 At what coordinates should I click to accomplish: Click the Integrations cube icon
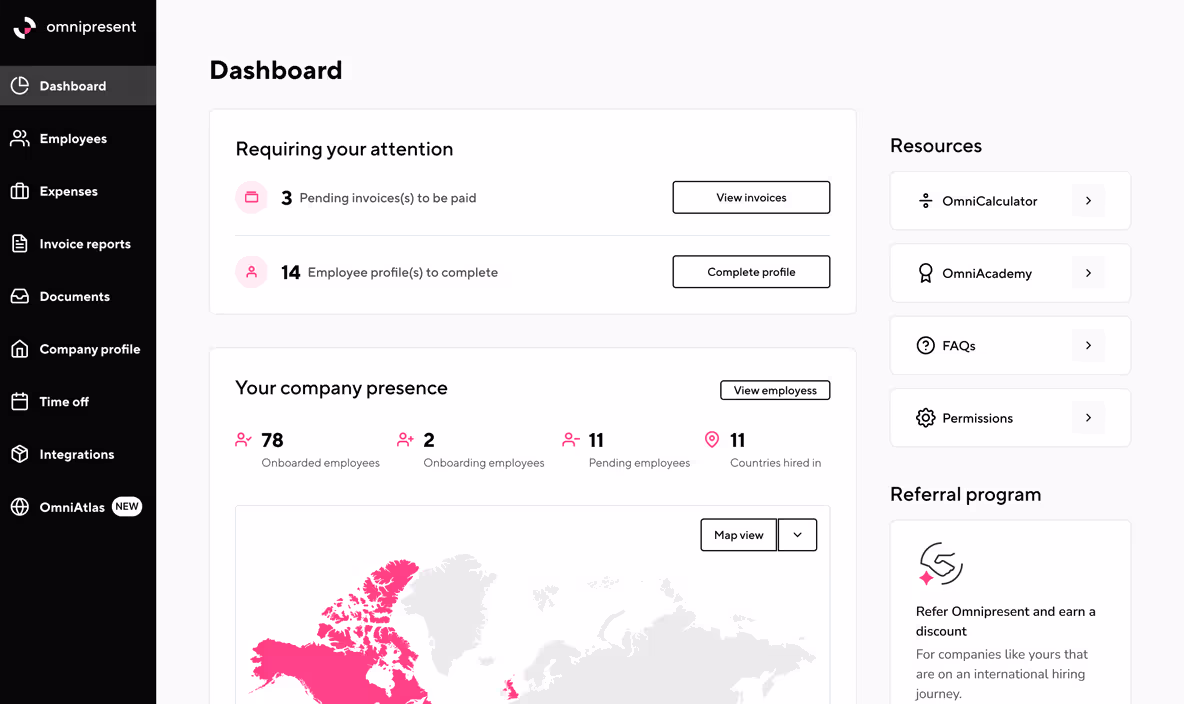point(20,454)
